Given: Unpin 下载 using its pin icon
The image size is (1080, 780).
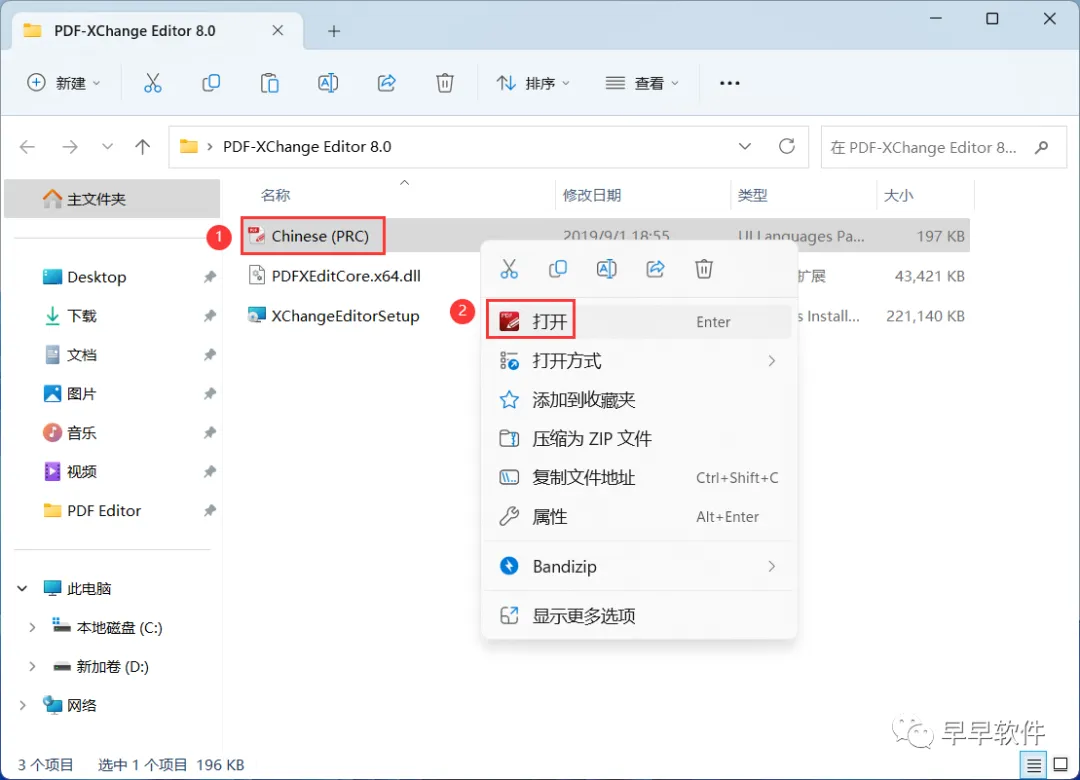Looking at the screenshot, I should click(x=209, y=316).
